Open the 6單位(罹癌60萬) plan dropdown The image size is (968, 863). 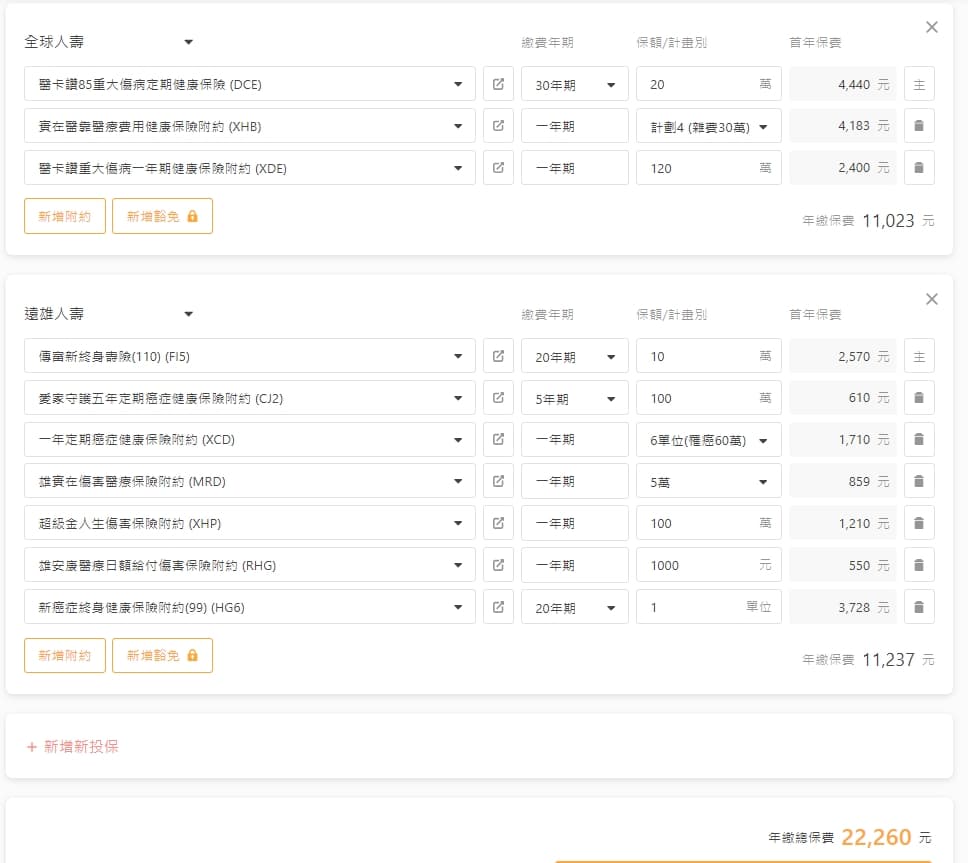pyautogui.click(x=708, y=440)
